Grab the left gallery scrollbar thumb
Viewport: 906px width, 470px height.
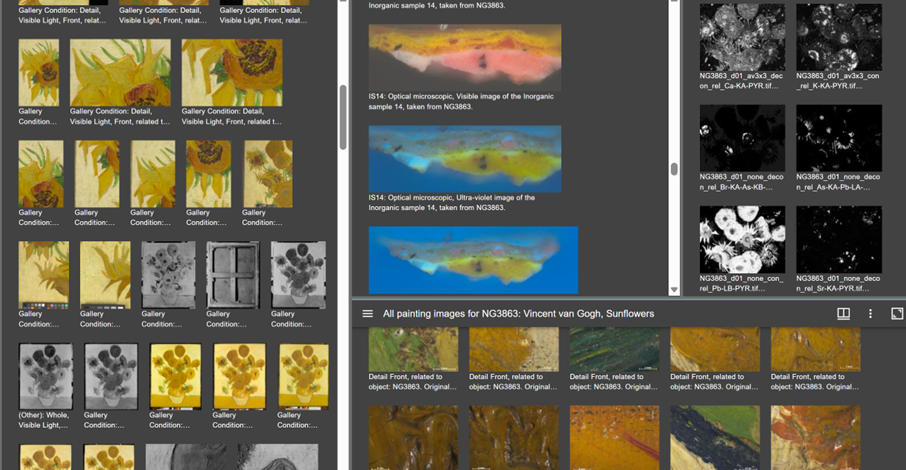(343, 117)
